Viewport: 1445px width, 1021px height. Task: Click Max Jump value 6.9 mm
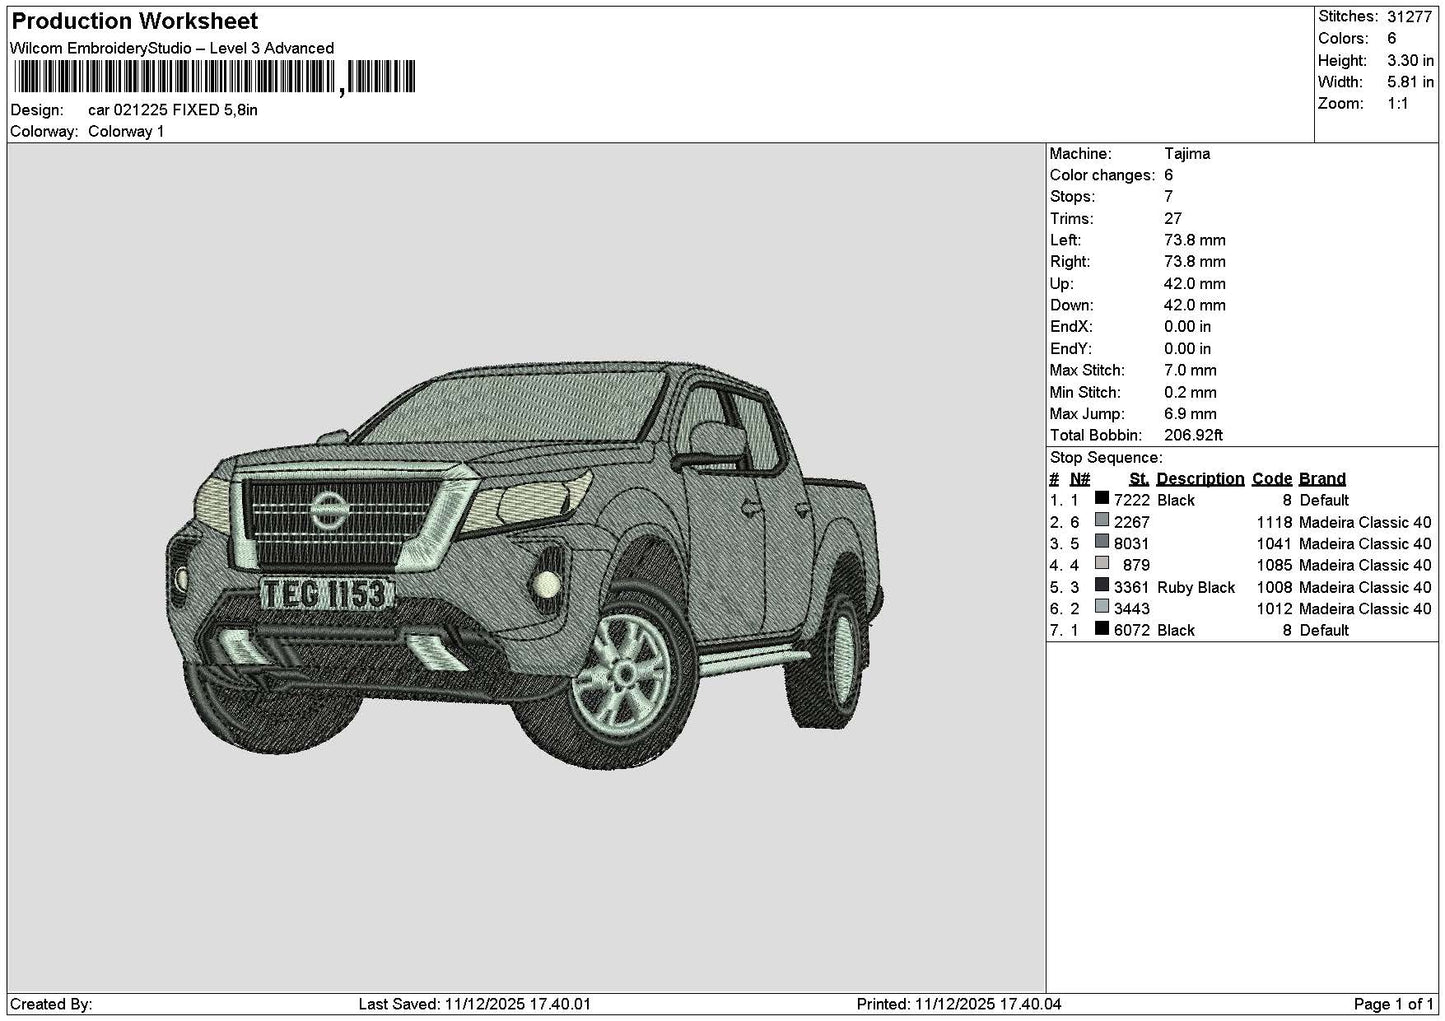pos(1191,414)
